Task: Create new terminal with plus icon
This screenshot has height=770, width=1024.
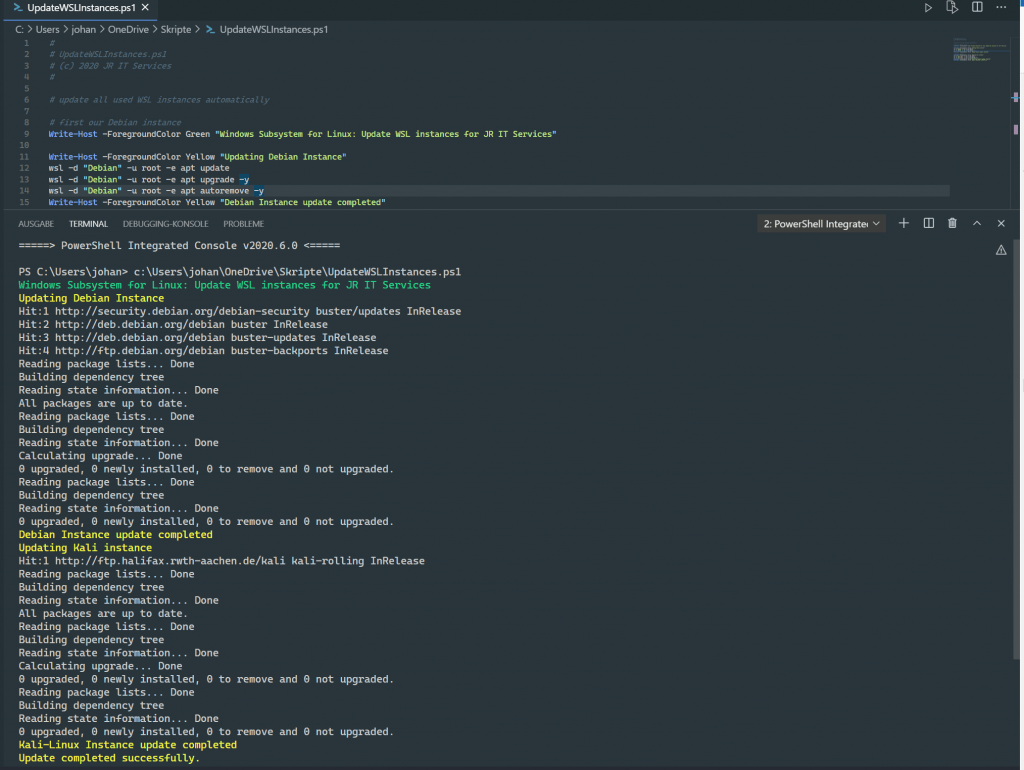Action: coord(904,223)
